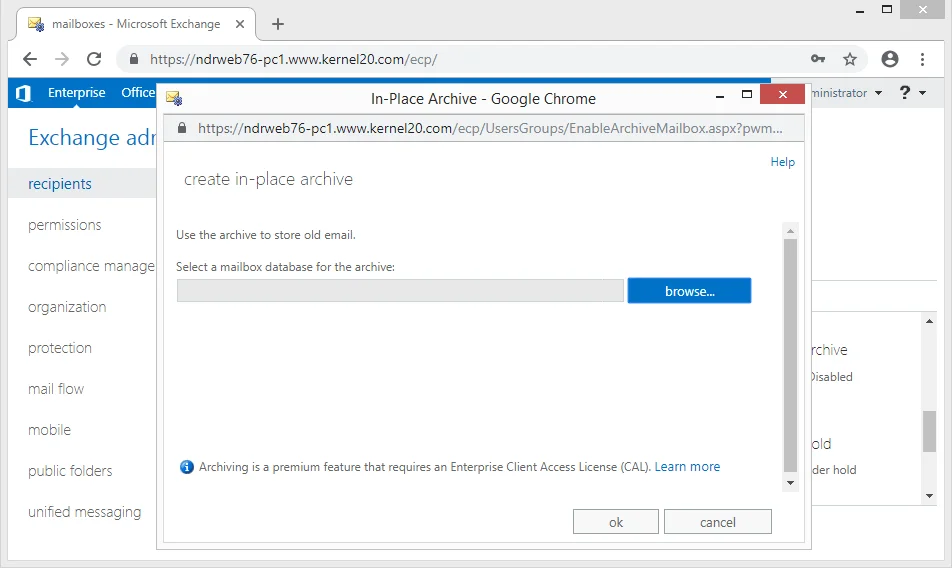Image resolution: width=952 pixels, height=568 pixels.
Task: Click the popup window URL text
Action: 490,128
